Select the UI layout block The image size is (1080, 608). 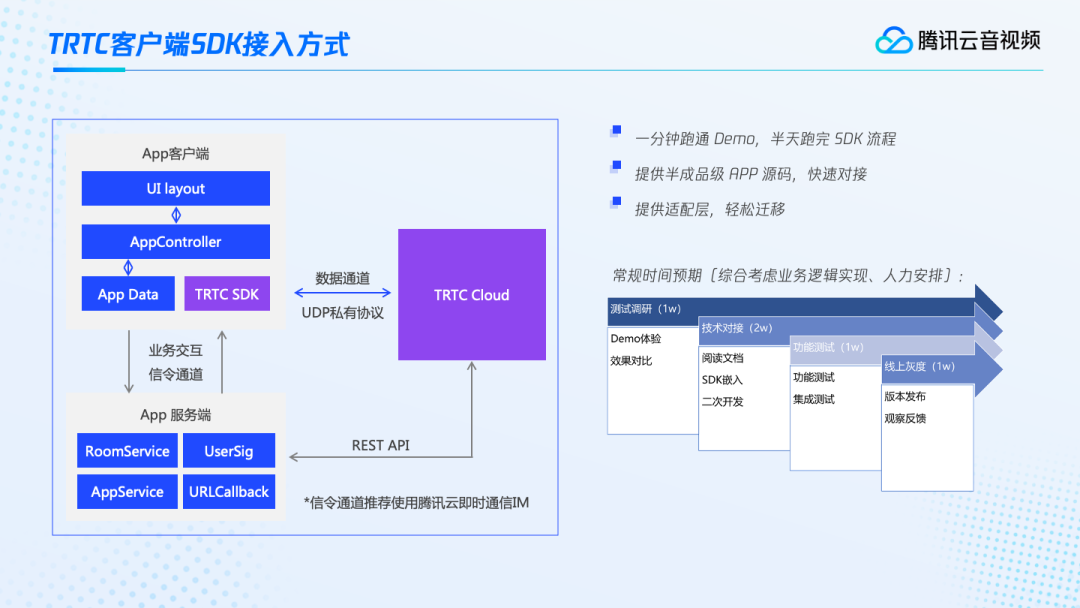coord(176,188)
